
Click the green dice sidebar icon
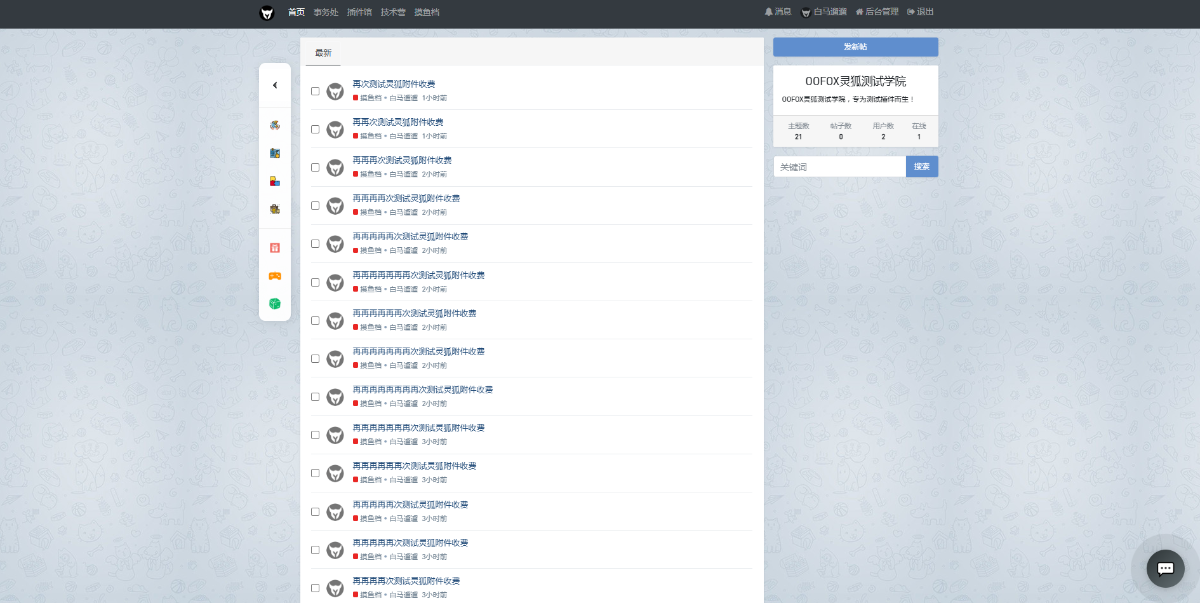pos(275,304)
